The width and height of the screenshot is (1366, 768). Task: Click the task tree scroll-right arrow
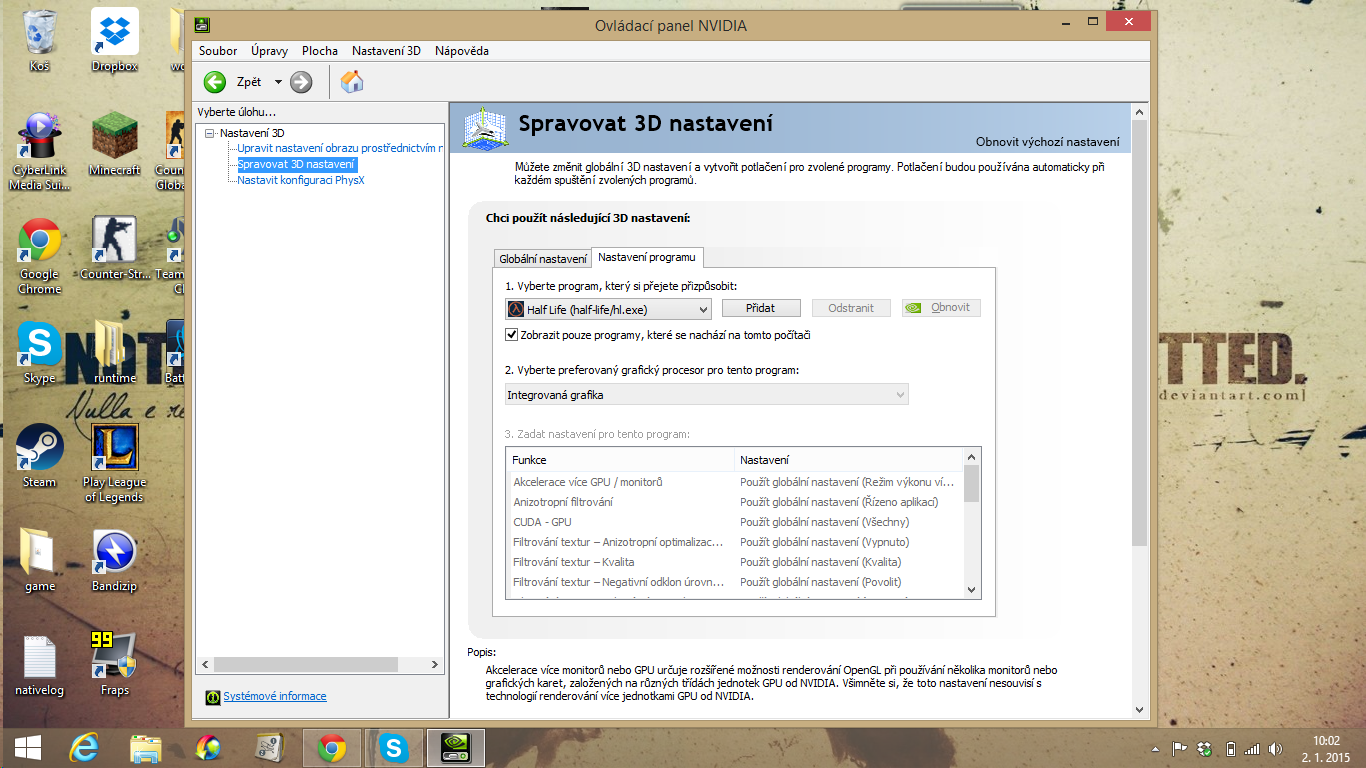[x=435, y=664]
